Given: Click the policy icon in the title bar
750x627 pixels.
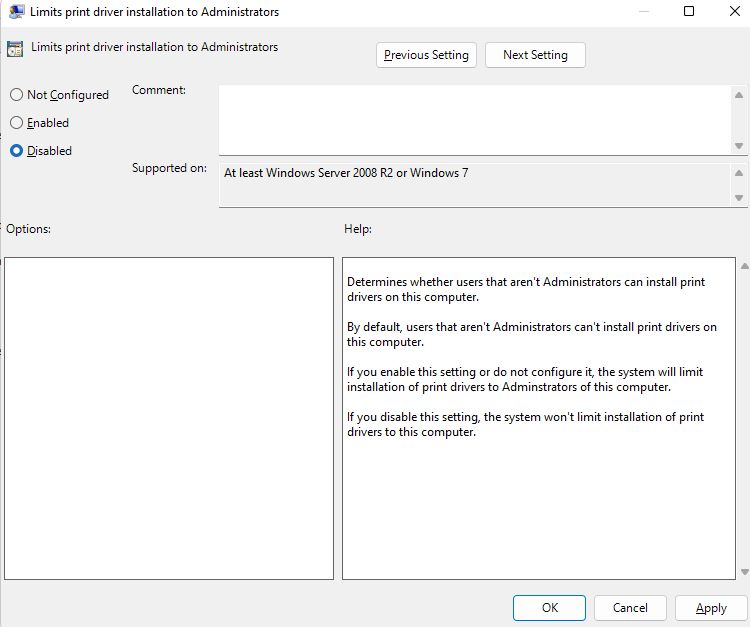Looking at the screenshot, I should (x=16, y=11).
